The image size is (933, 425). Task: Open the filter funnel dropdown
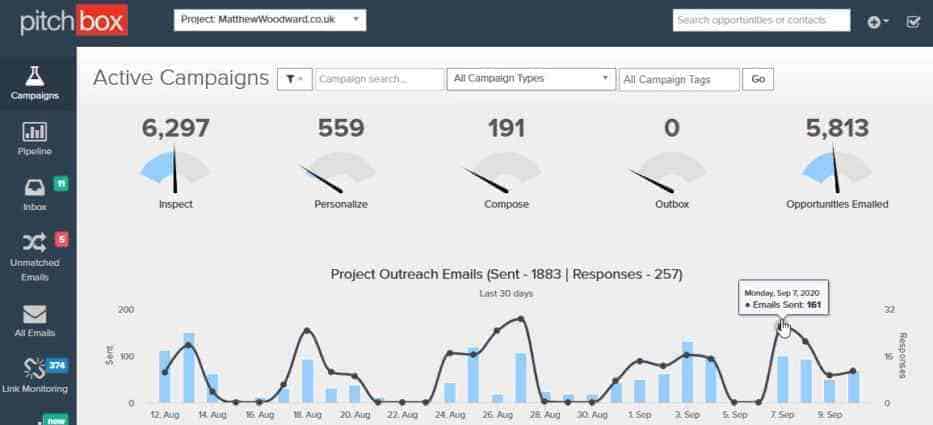click(295, 79)
